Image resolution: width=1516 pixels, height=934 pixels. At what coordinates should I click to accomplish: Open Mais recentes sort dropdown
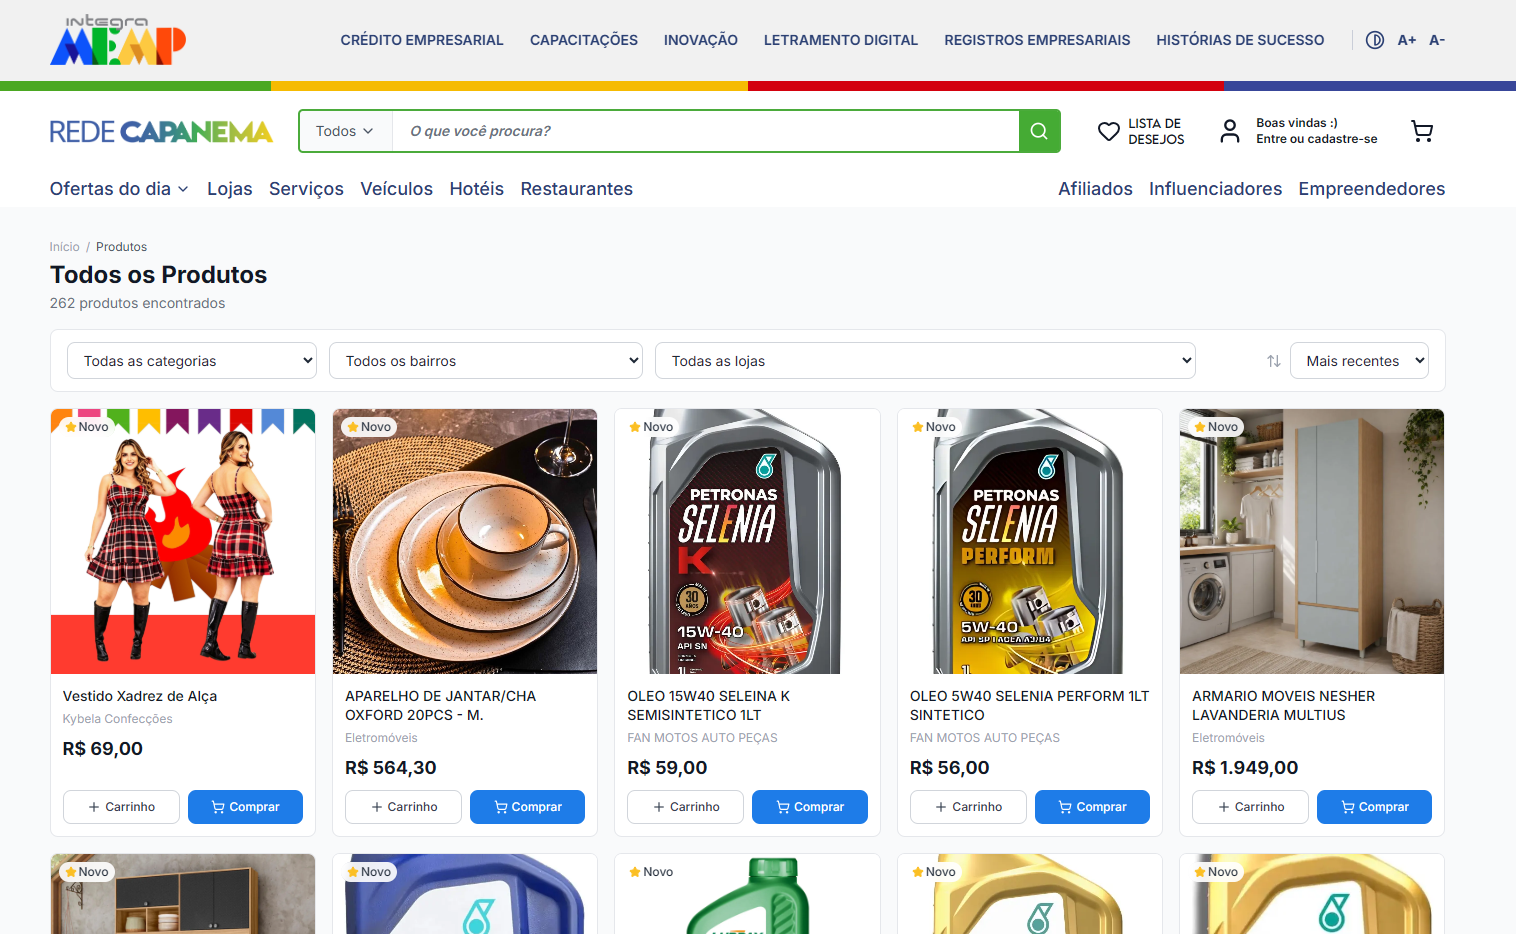coord(1359,361)
